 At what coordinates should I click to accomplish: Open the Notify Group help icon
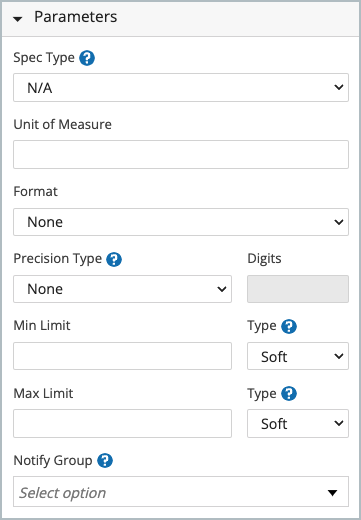click(x=105, y=461)
